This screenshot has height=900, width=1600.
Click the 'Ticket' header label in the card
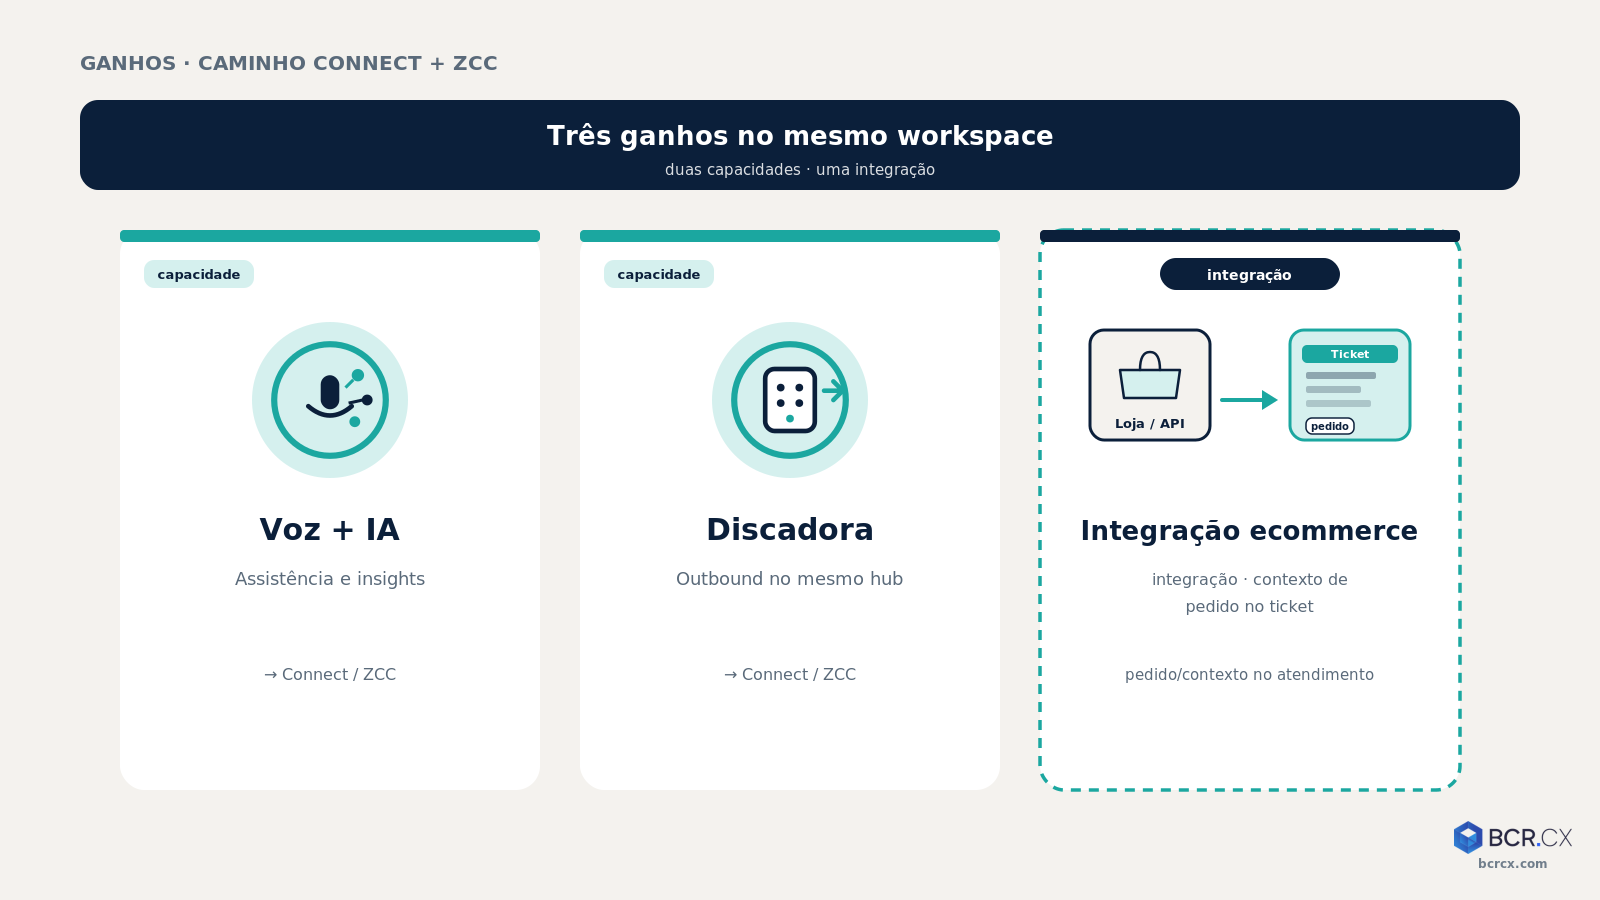click(1350, 354)
